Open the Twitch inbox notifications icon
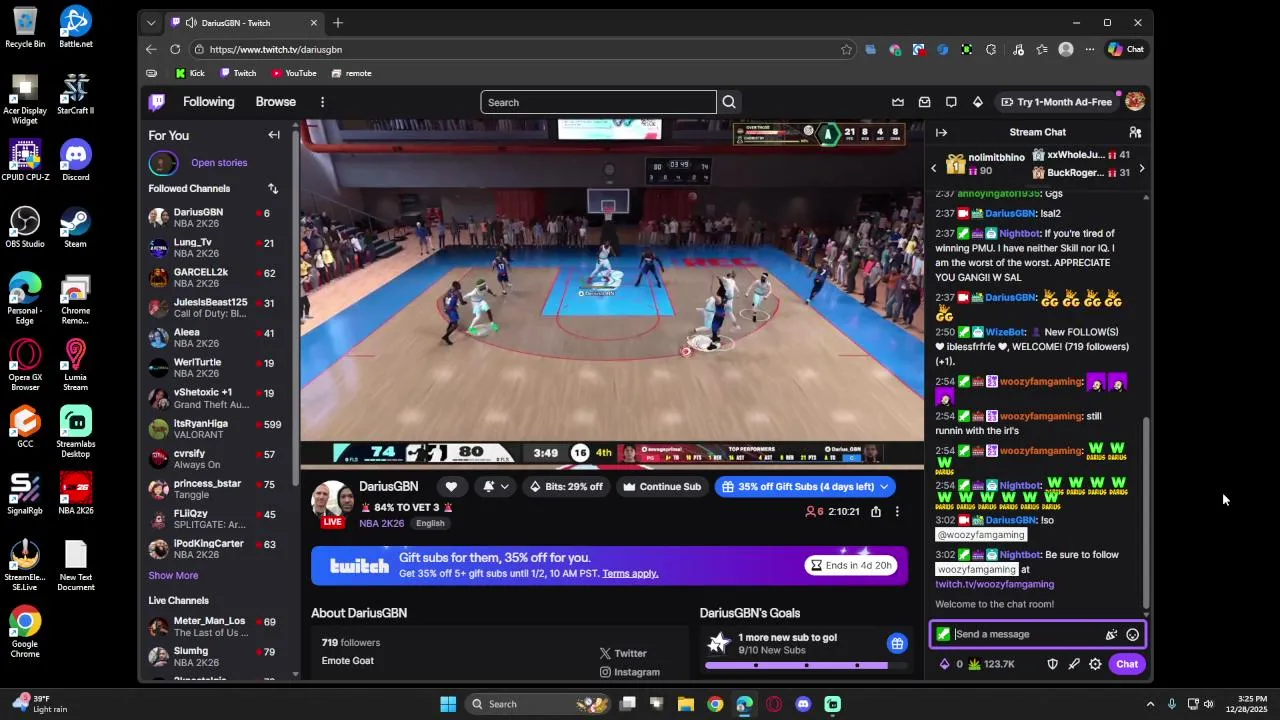The width and height of the screenshot is (1280, 720). [925, 102]
